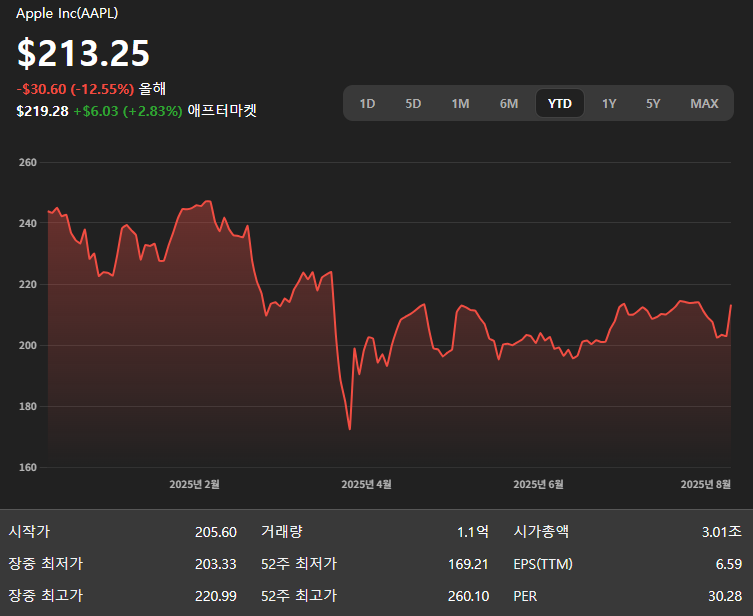Click the EPS(TTM) label
The height and width of the screenshot is (616, 753).
point(543,564)
